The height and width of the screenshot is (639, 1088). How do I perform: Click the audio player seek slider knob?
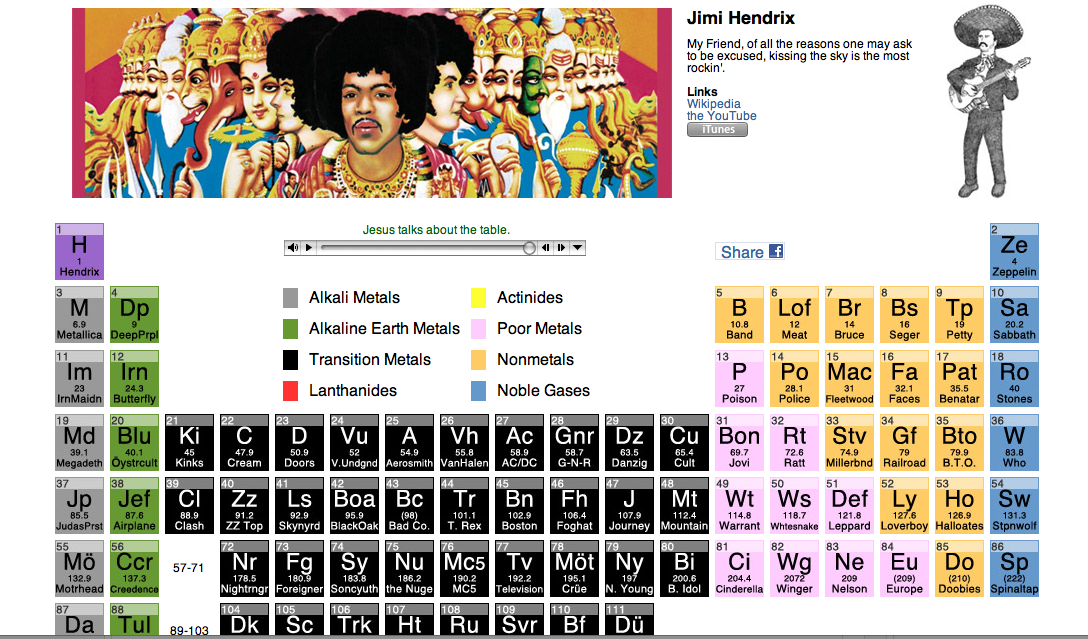[x=529, y=248]
